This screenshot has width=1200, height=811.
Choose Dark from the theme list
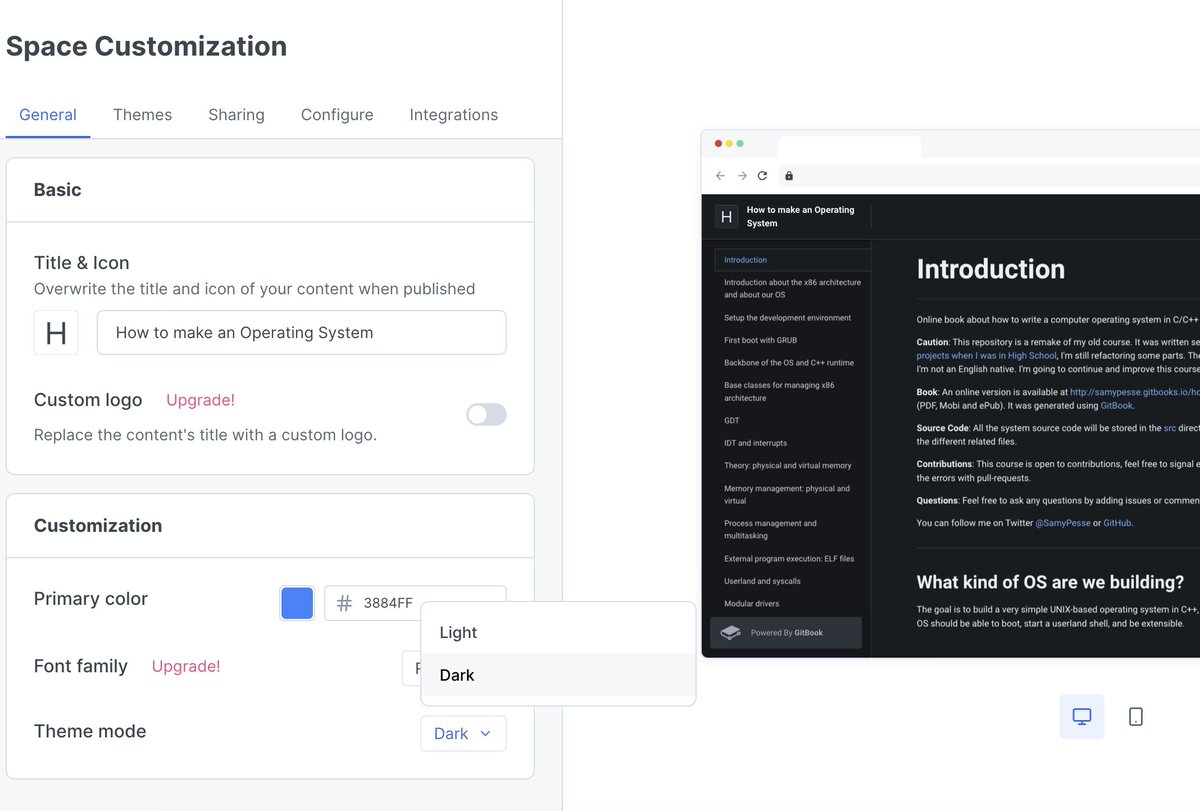pyautogui.click(x=558, y=675)
